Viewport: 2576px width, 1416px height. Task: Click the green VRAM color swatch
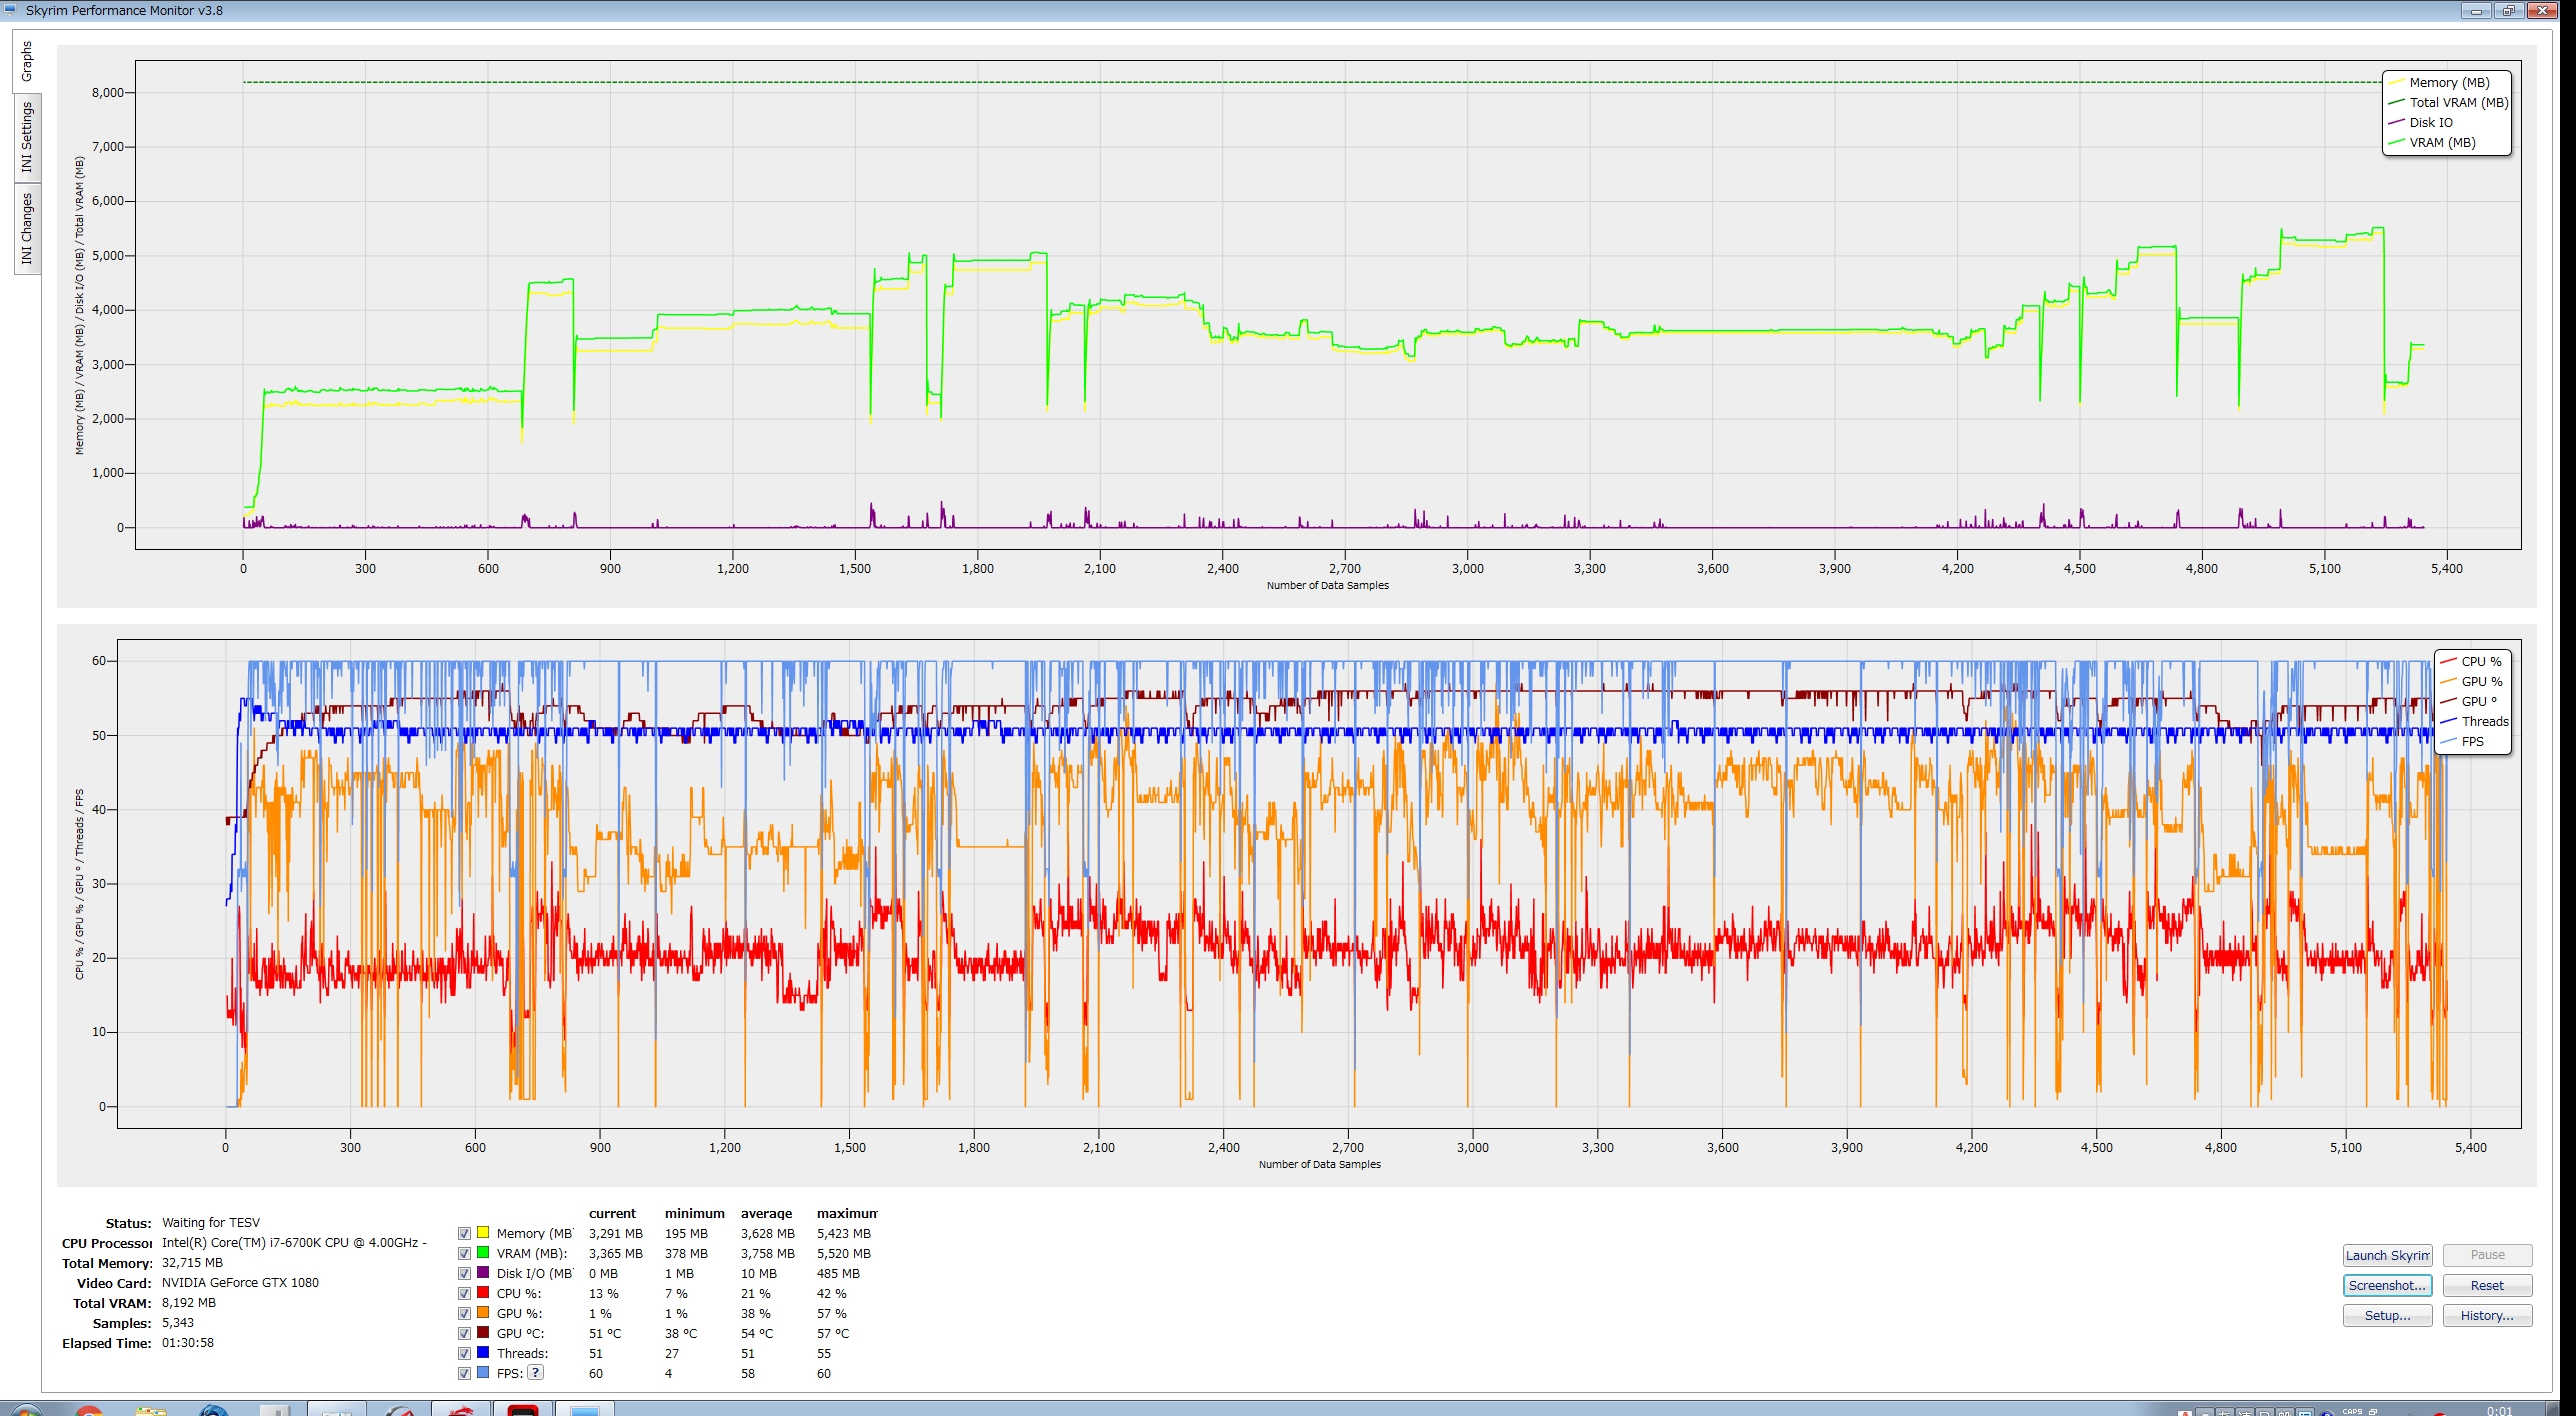click(483, 1252)
